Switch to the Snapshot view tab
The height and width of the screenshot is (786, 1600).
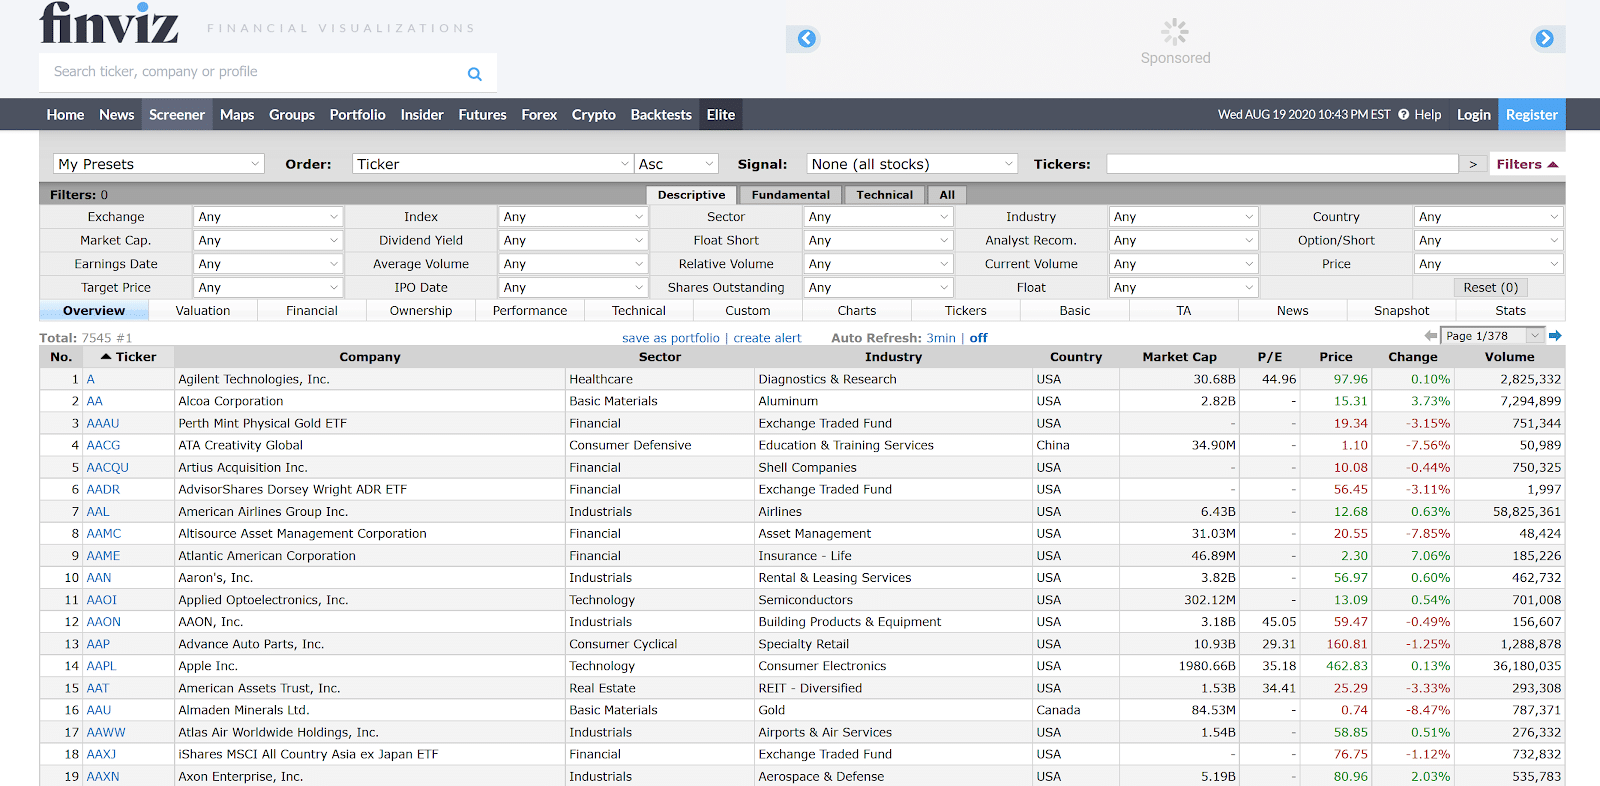(x=1402, y=311)
